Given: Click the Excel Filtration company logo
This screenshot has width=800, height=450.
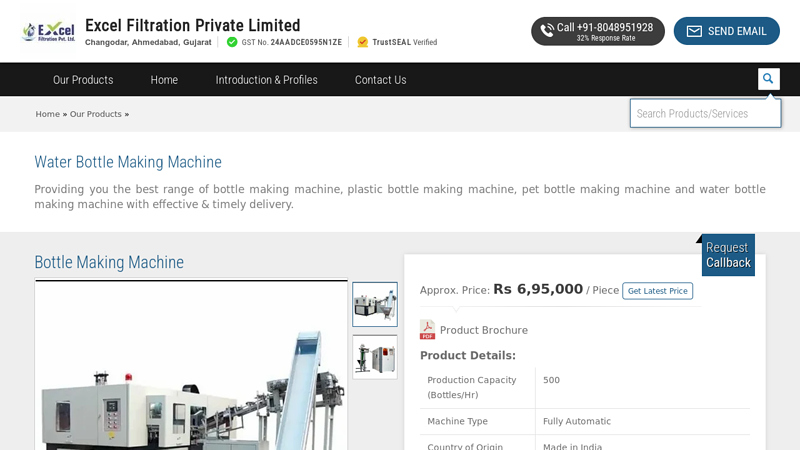Looking at the screenshot, I should [48, 32].
